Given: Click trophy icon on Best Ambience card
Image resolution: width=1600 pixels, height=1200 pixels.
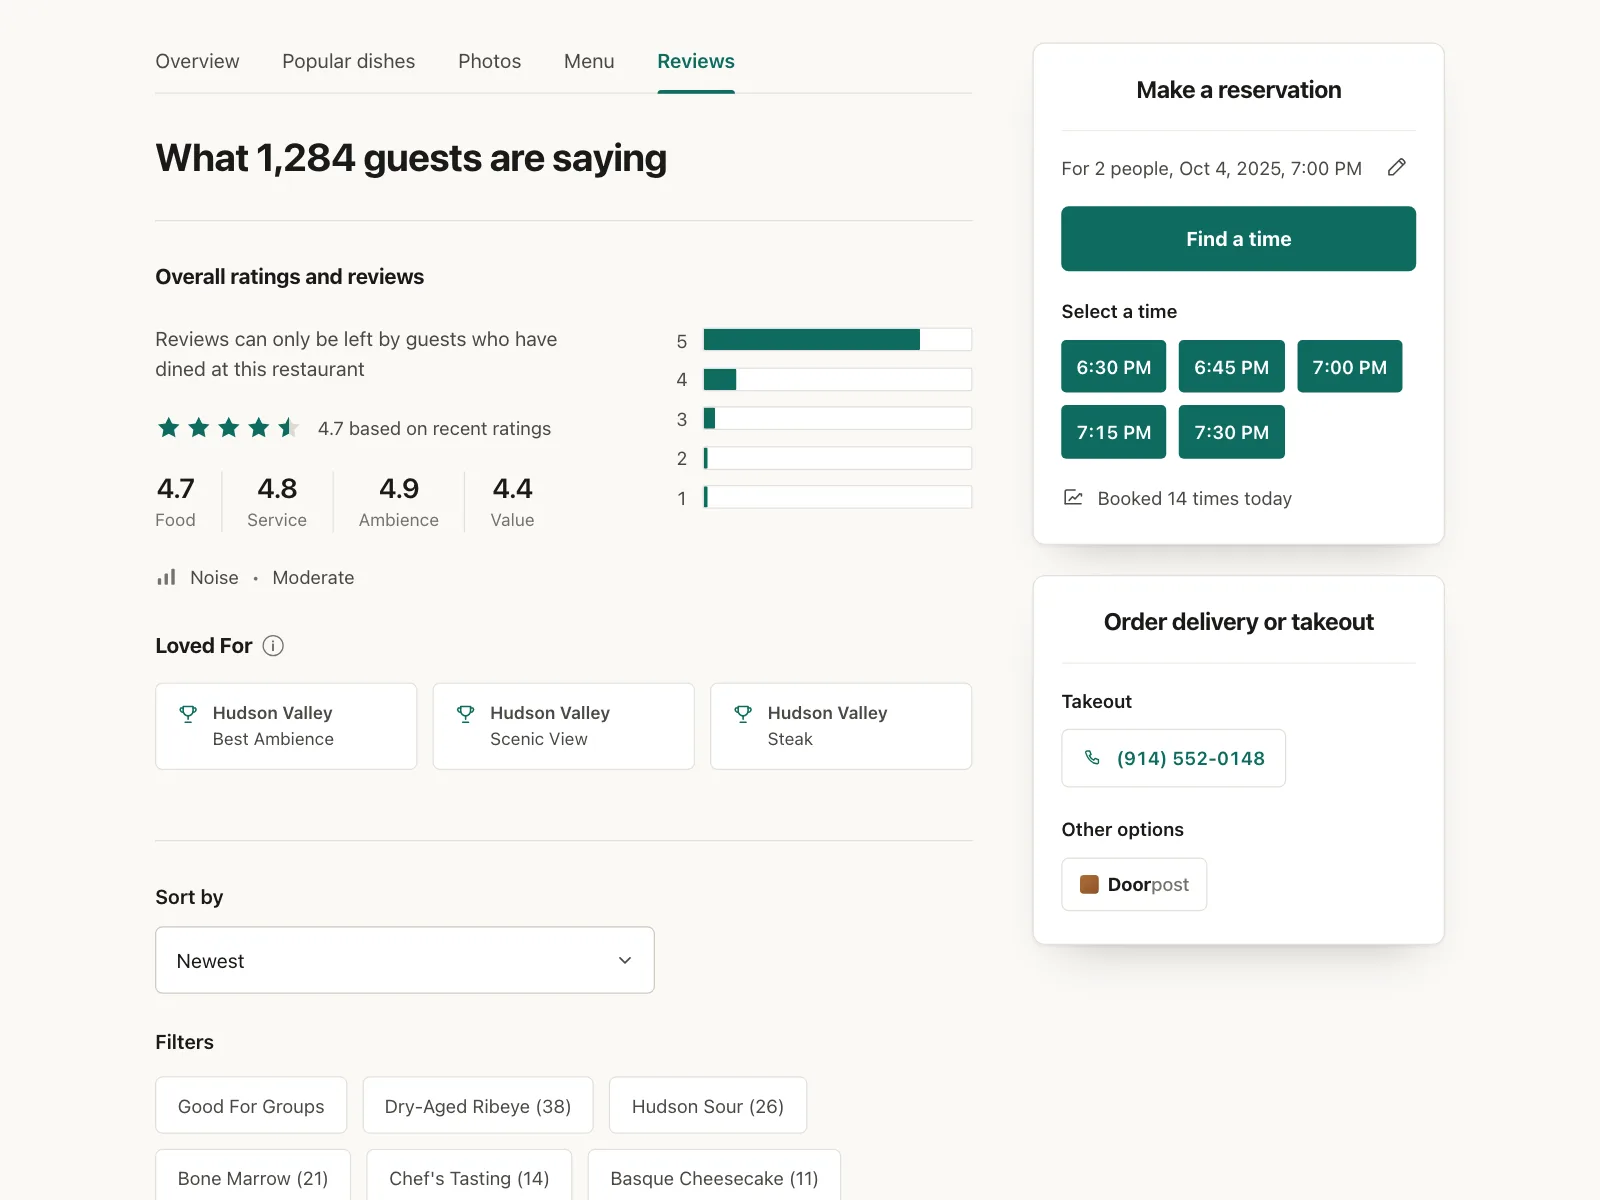Looking at the screenshot, I should 188,713.
